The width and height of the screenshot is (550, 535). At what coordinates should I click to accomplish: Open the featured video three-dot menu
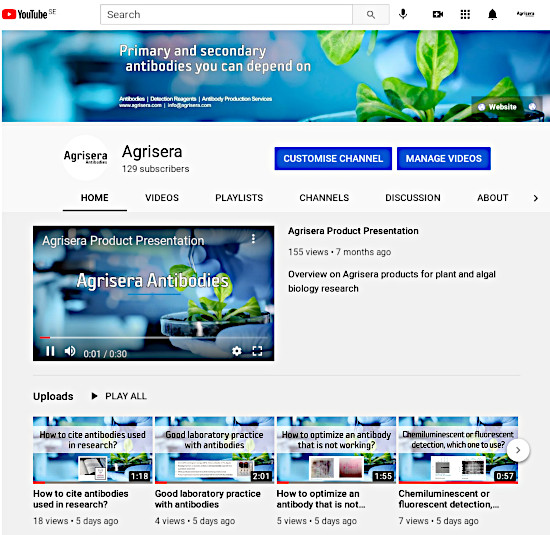[x=253, y=239]
